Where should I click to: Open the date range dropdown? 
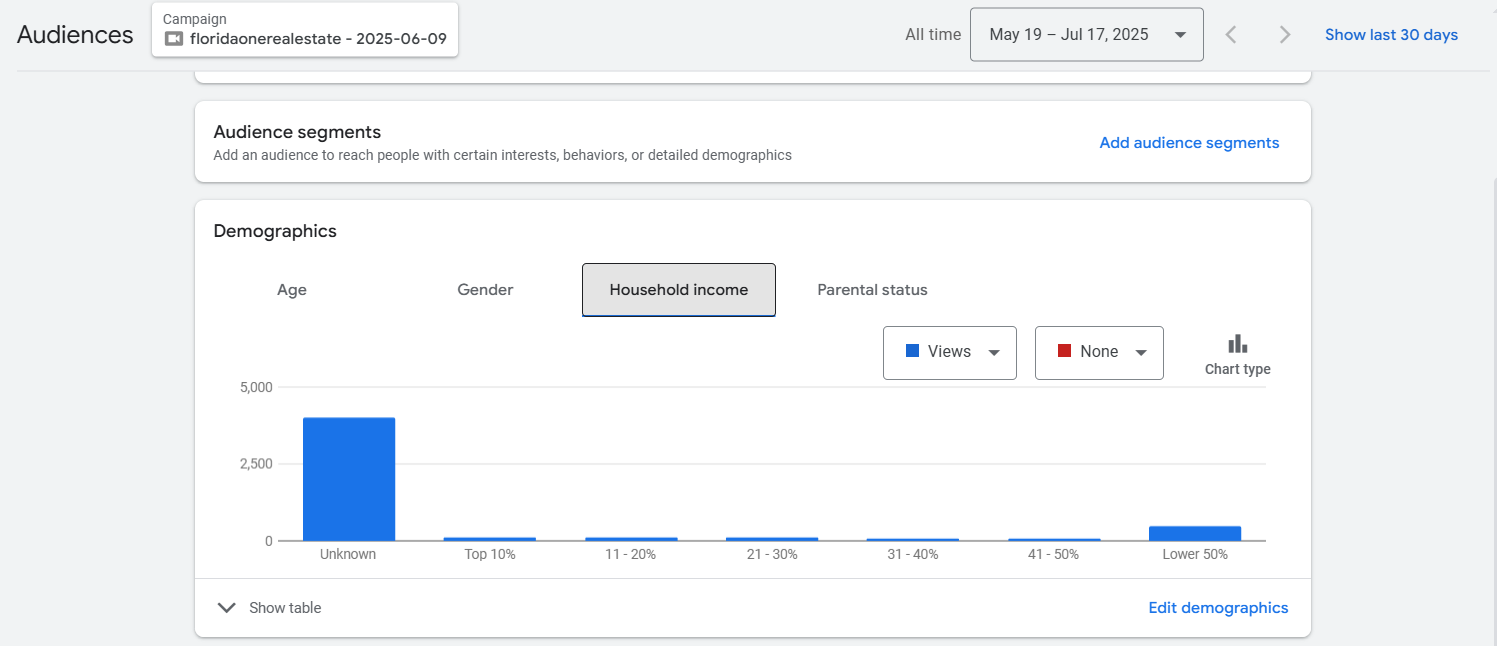[x=1087, y=35]
